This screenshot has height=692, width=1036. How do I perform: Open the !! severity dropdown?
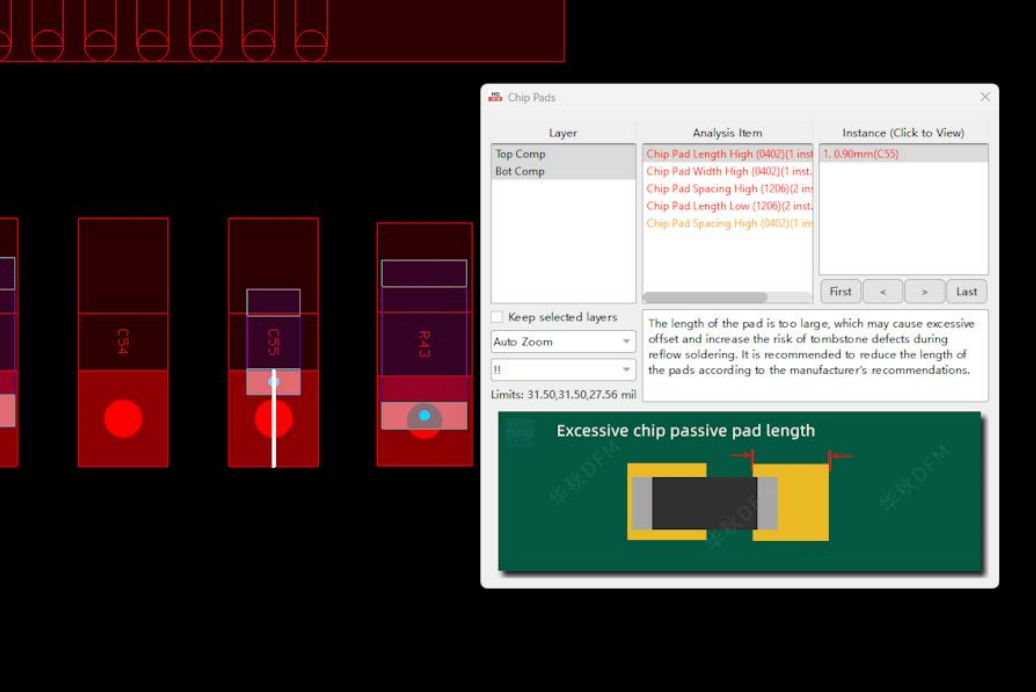click(x=563, y=370)
